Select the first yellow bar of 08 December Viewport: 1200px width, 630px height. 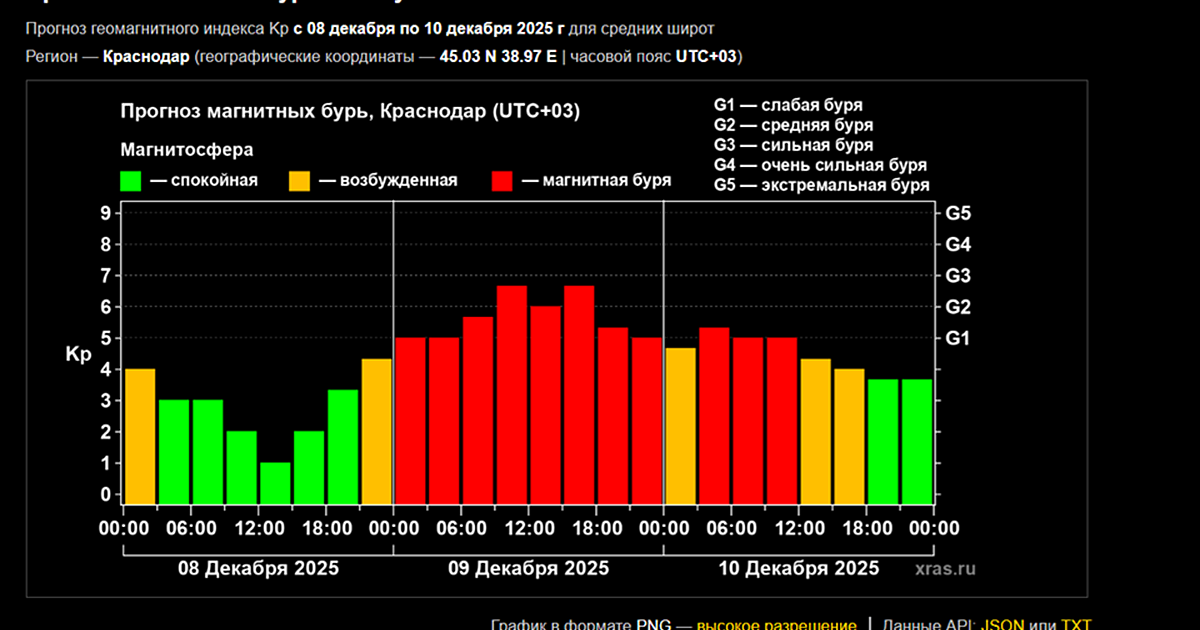140,436
